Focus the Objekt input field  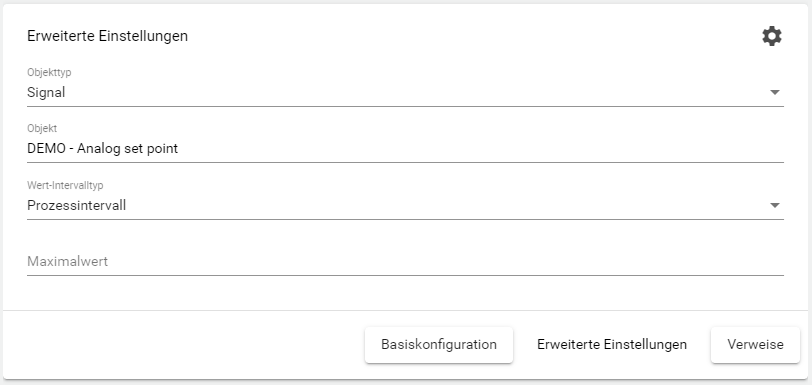[405, 149]
